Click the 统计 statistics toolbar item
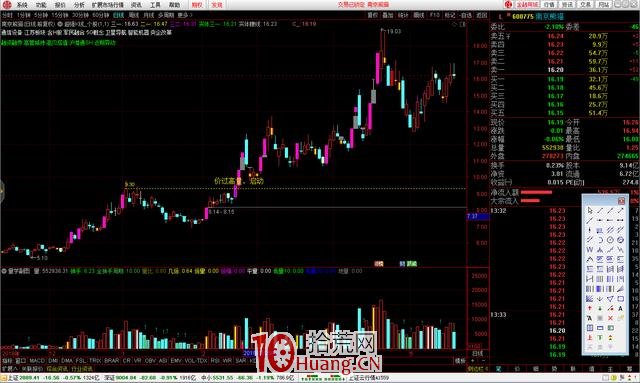640x383 pixels. click(x=403, y=15)
